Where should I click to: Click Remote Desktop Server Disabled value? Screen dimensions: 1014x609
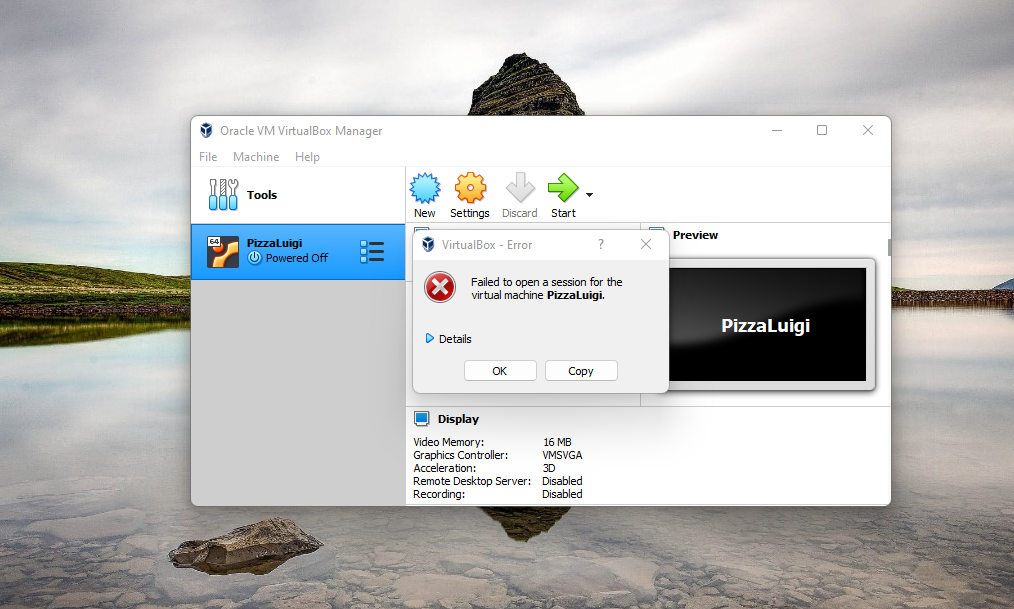(562, 481)
